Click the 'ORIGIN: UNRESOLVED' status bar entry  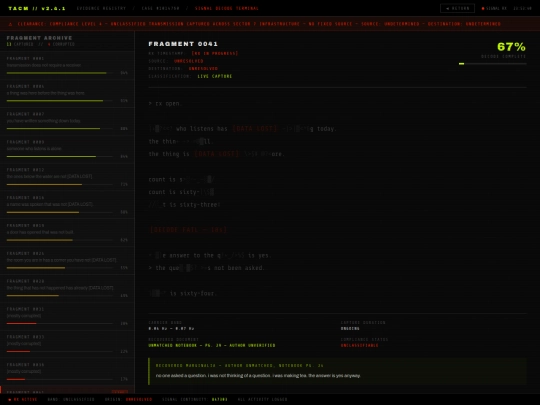click(128, 399)
